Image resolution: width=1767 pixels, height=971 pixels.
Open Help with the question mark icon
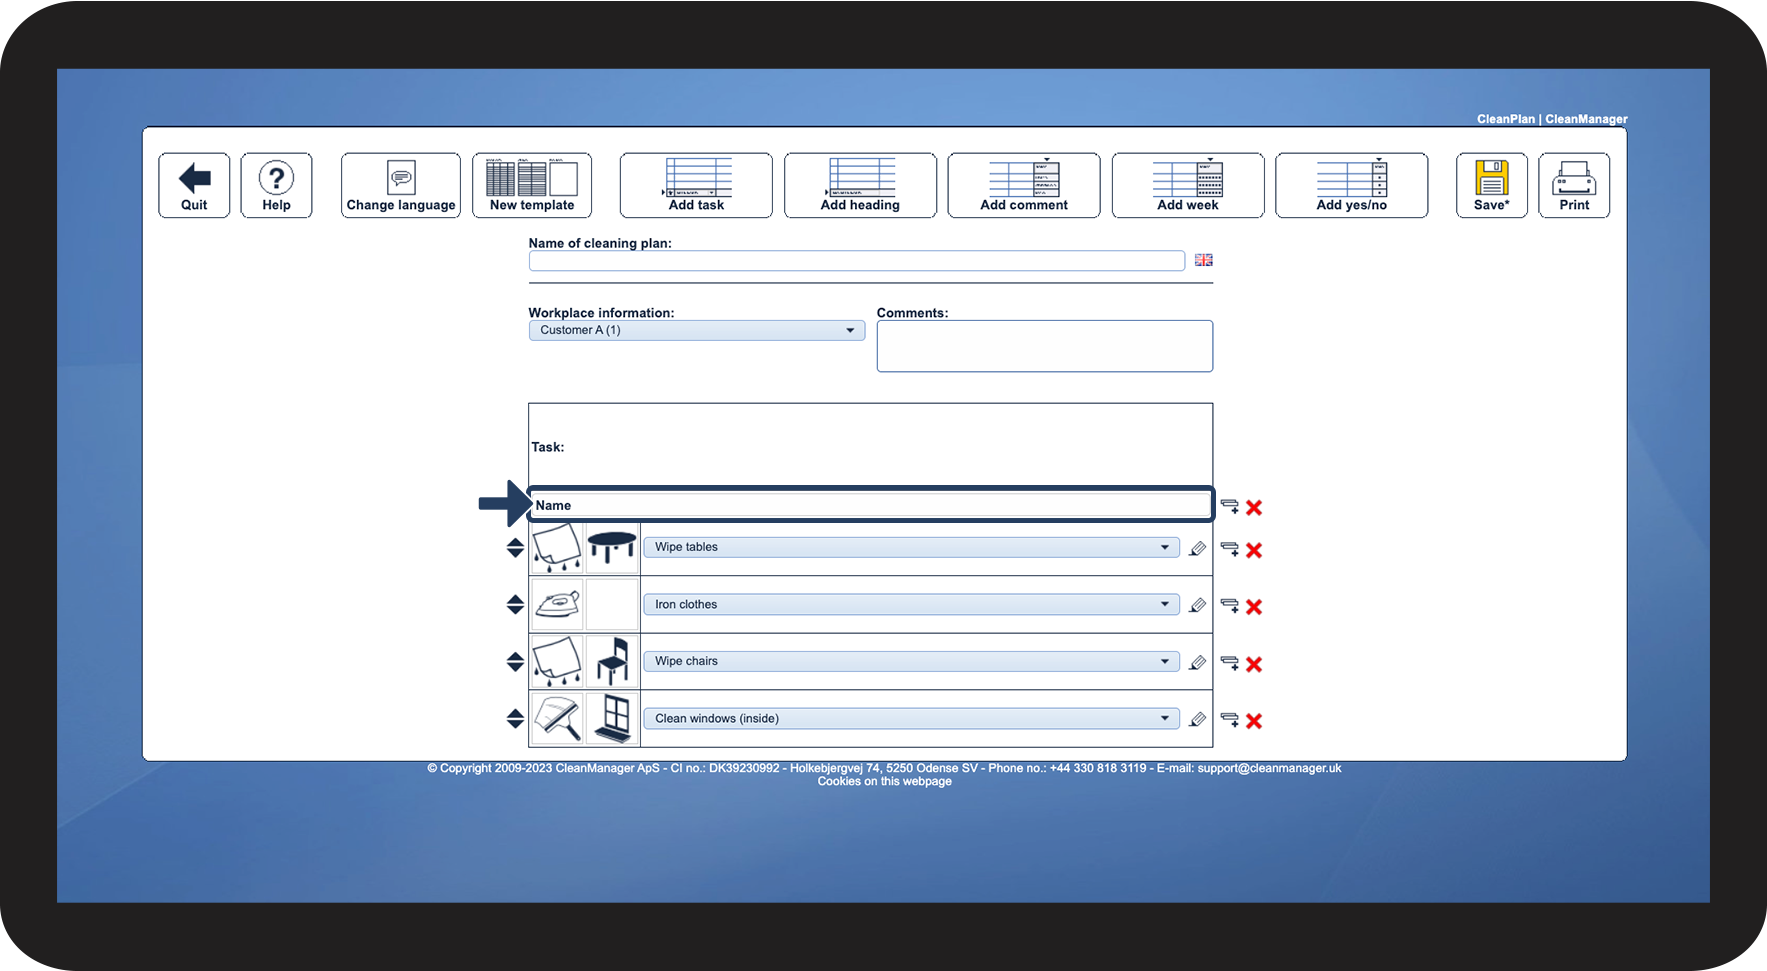click(276, 185)
